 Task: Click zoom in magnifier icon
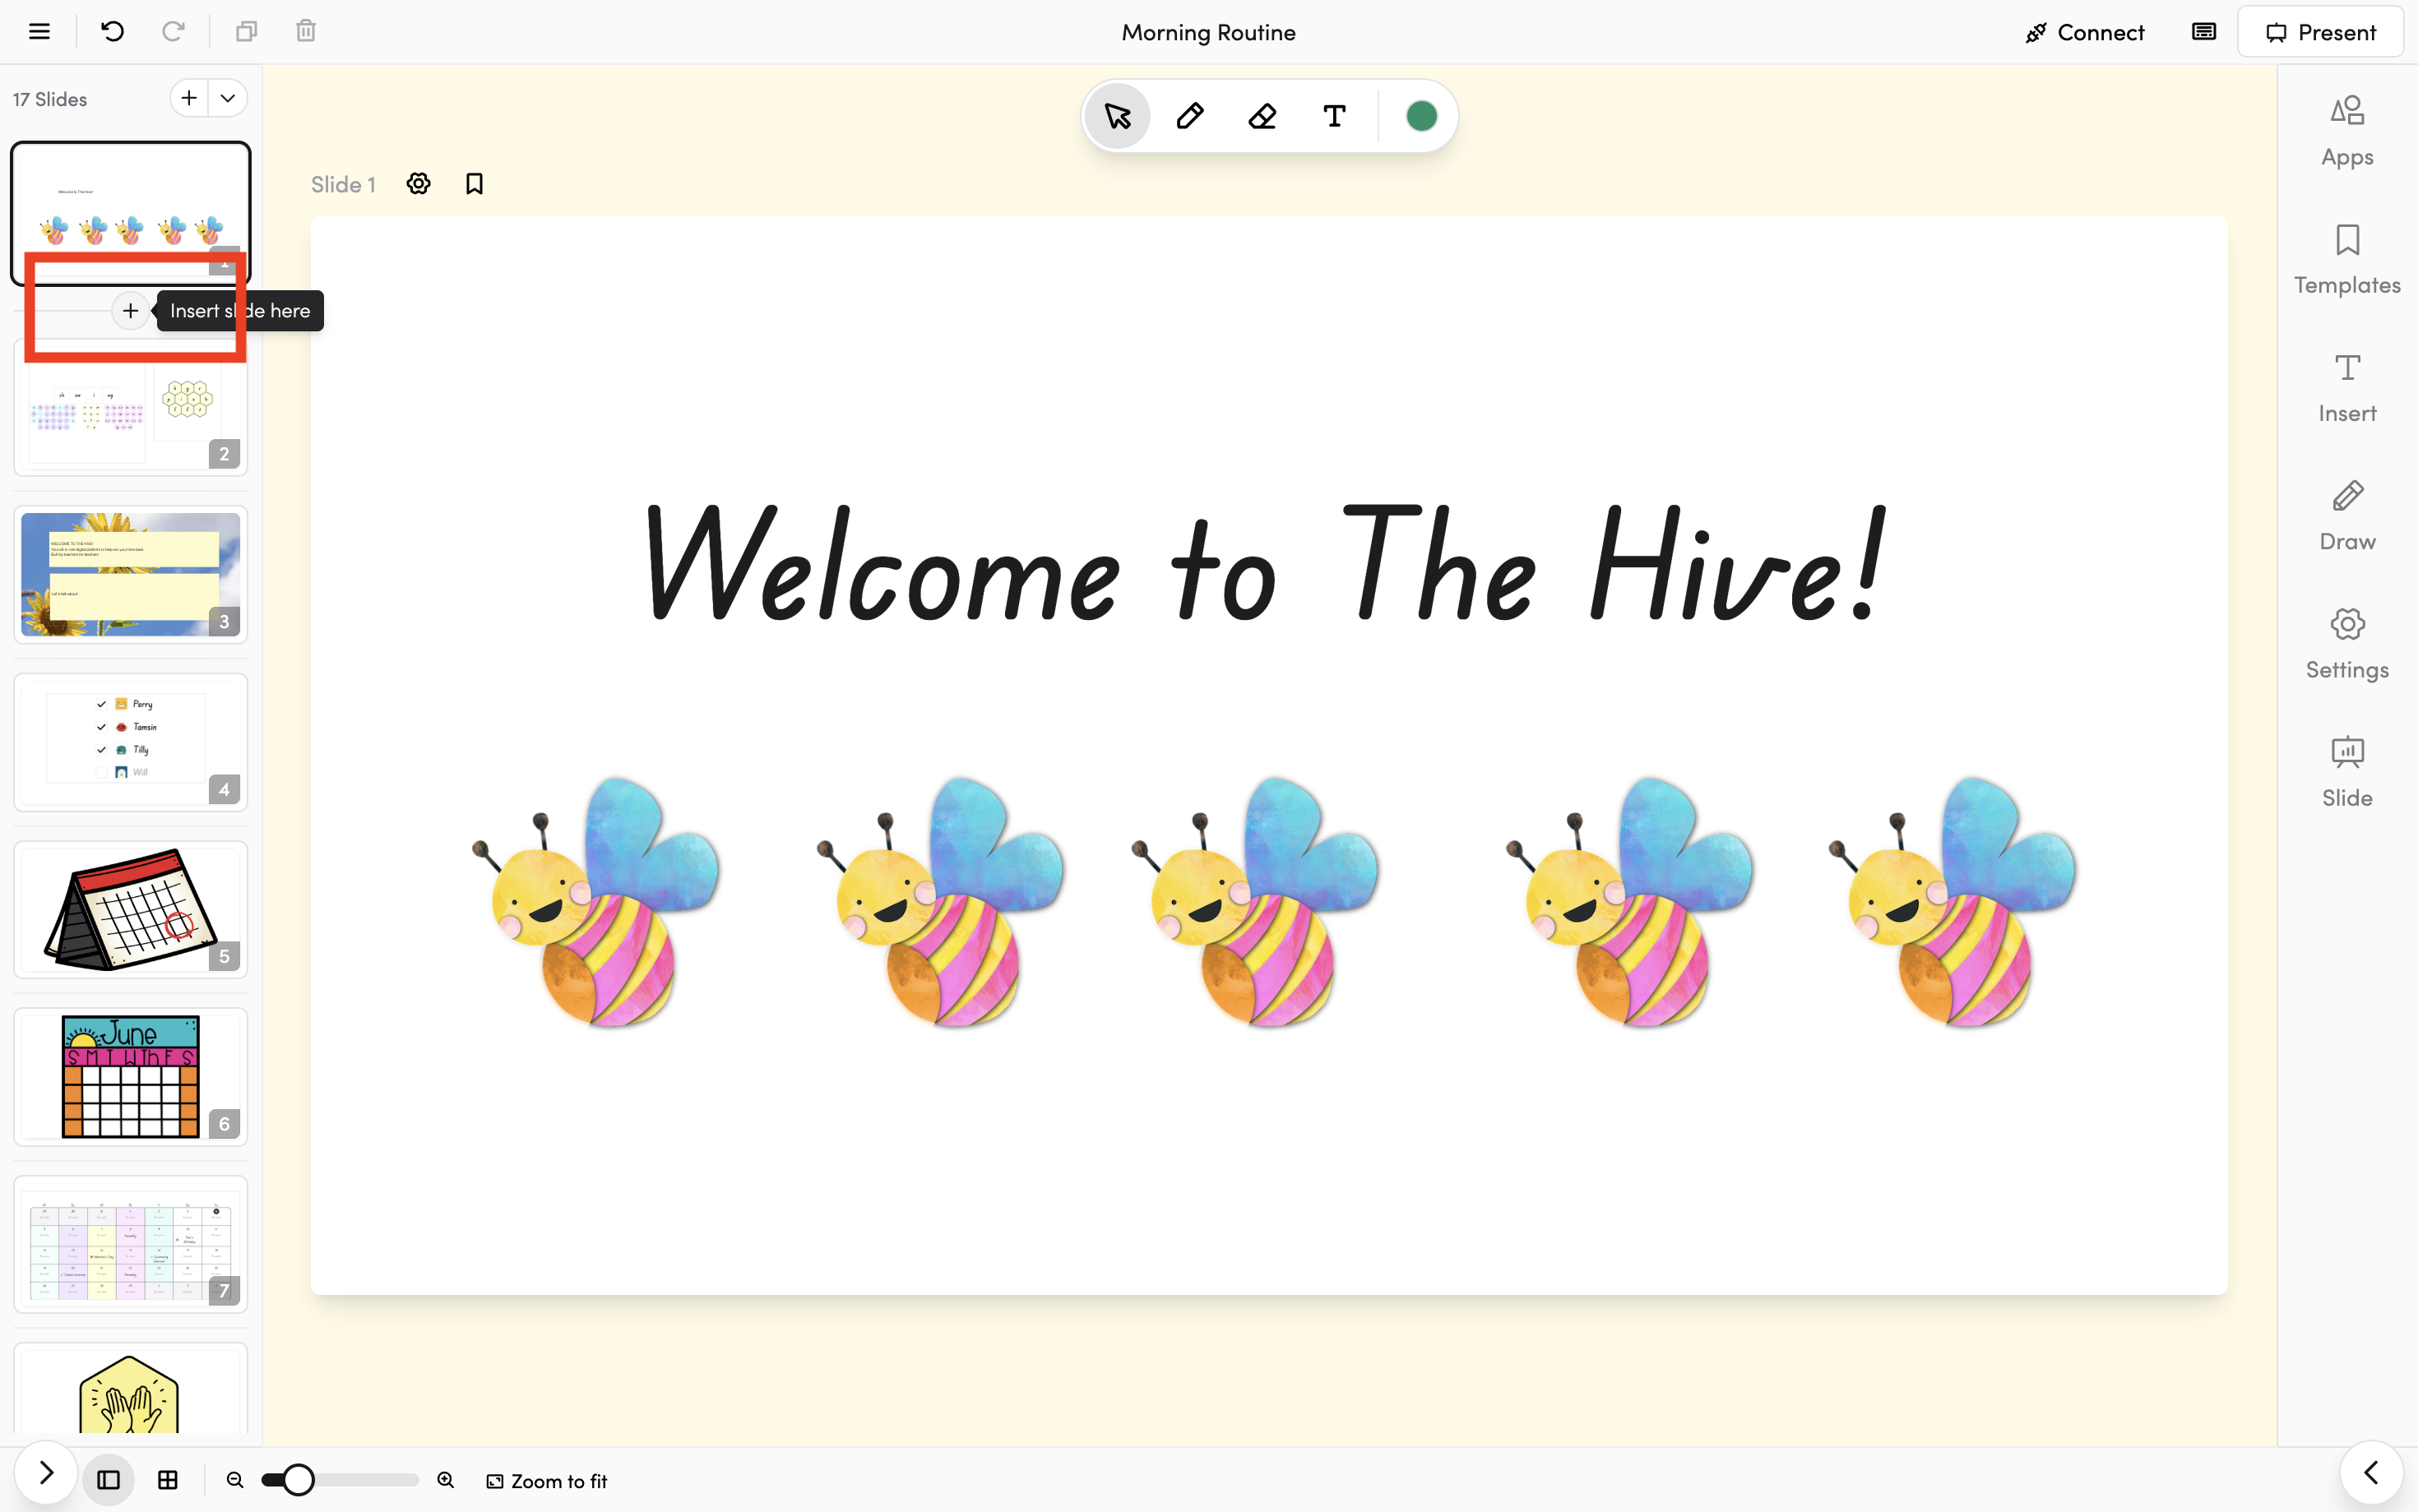tap(446, 1480)
